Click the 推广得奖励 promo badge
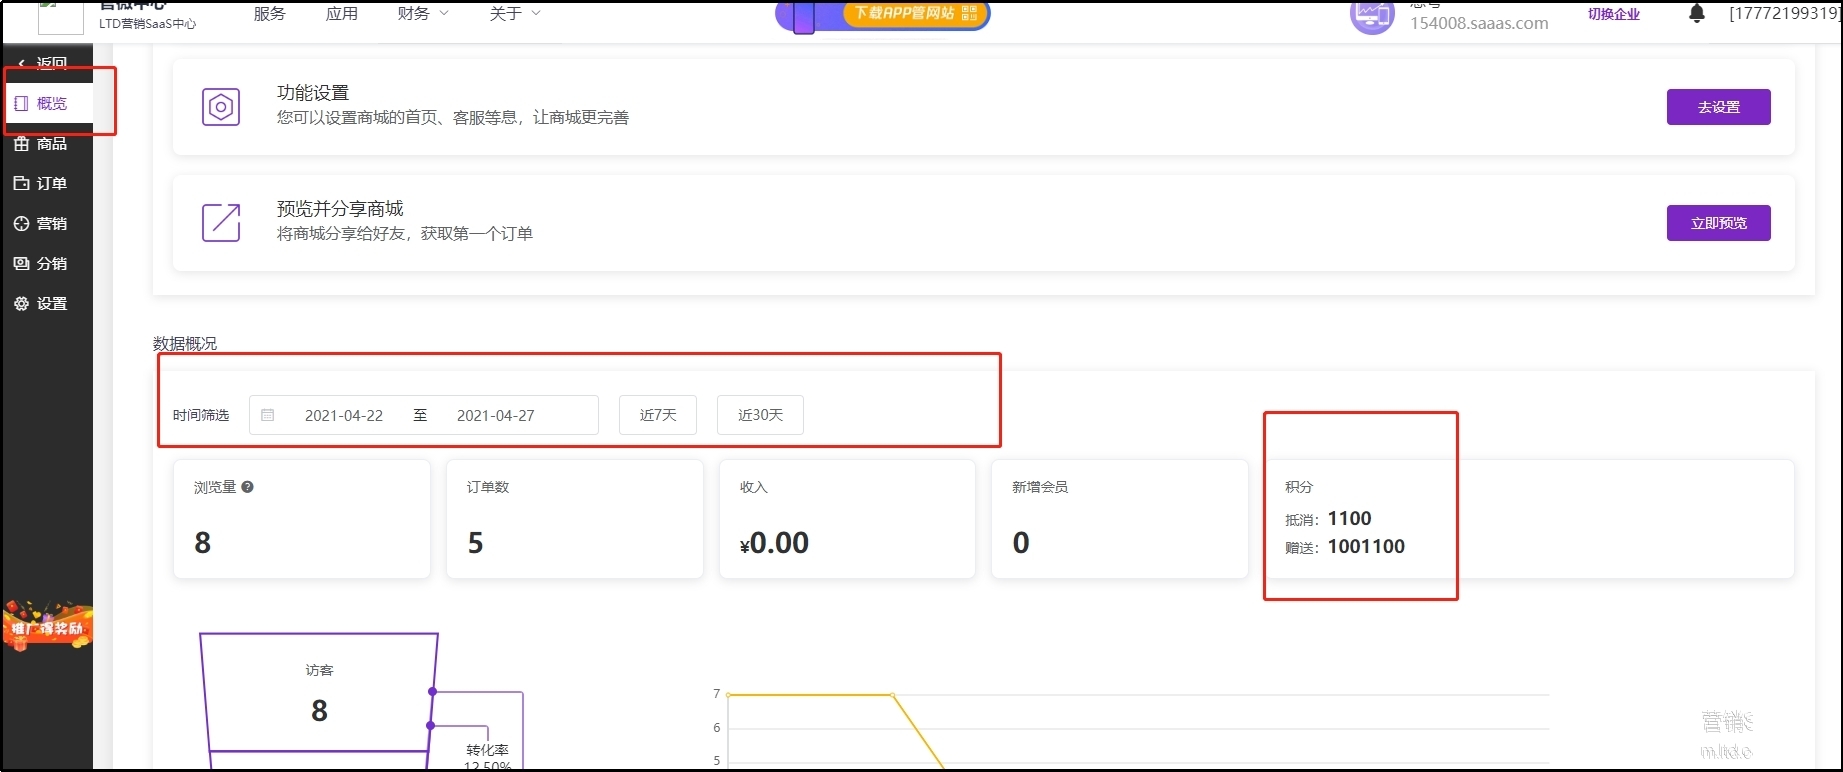The height and width of the screenshot is (772, 1843). coord(47,627)
